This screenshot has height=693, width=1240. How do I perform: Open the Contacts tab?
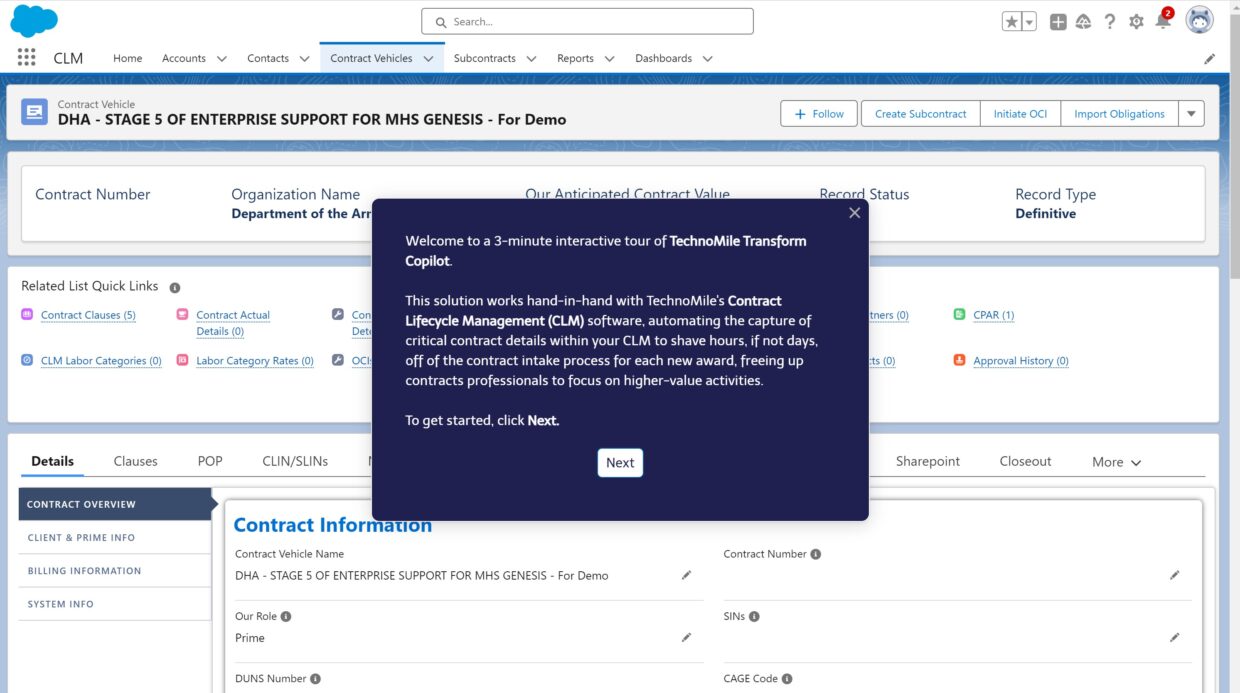point(268,58)
